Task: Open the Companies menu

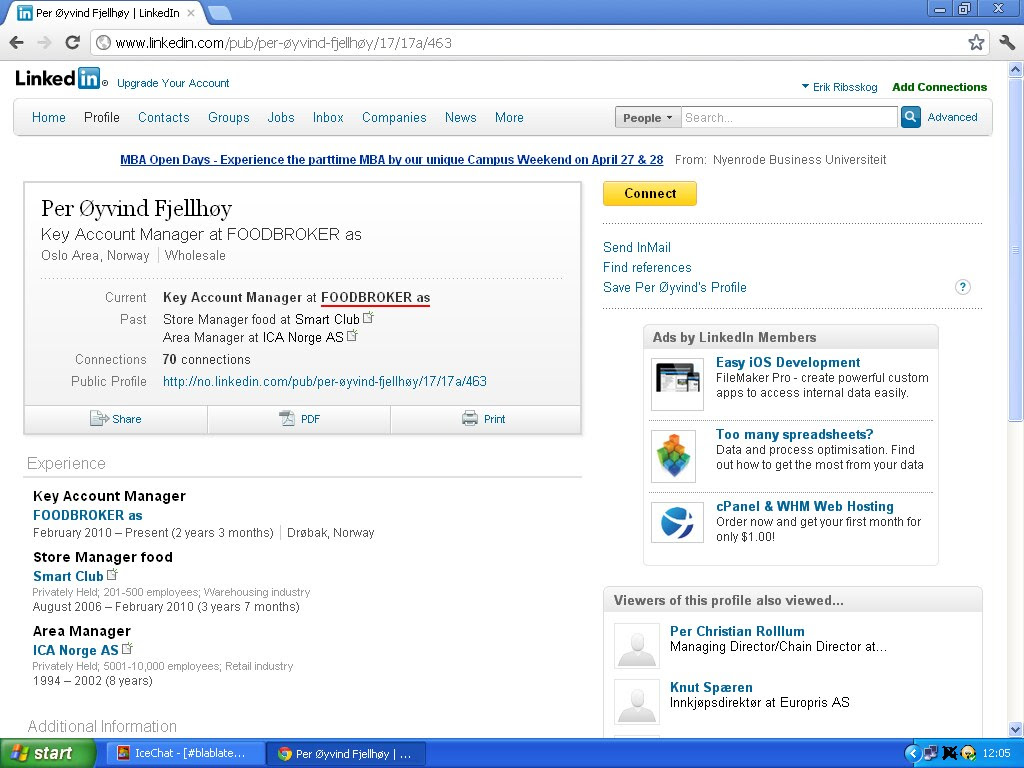Action: 394,118
